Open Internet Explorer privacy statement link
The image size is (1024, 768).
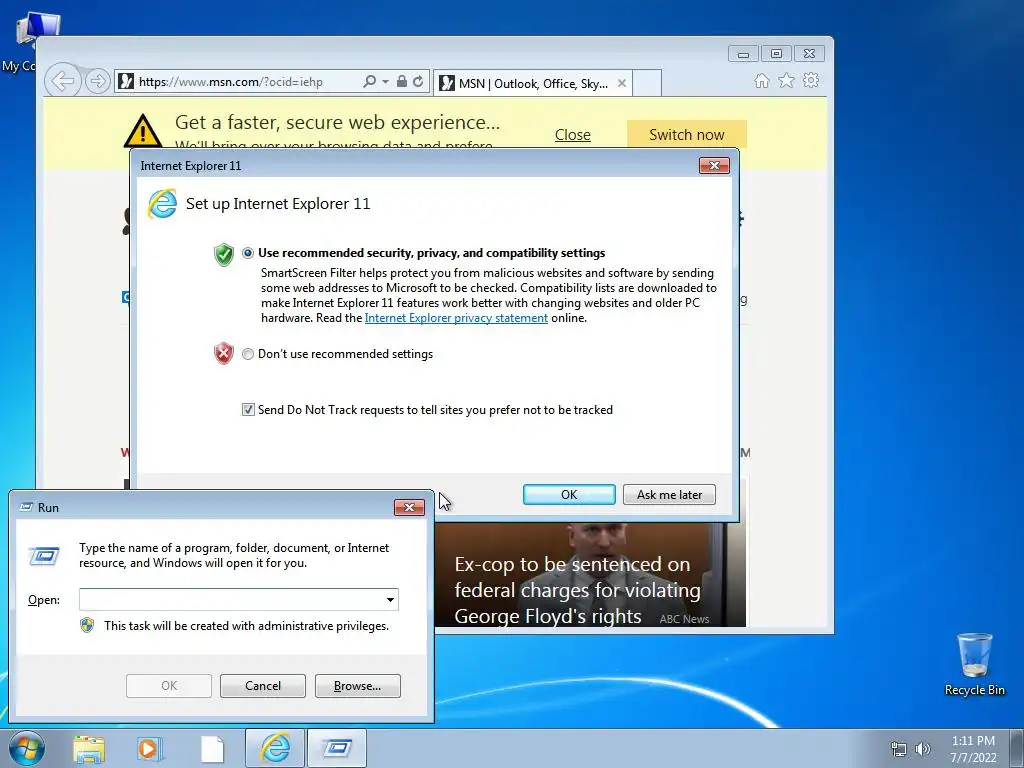tap(456, 318)
